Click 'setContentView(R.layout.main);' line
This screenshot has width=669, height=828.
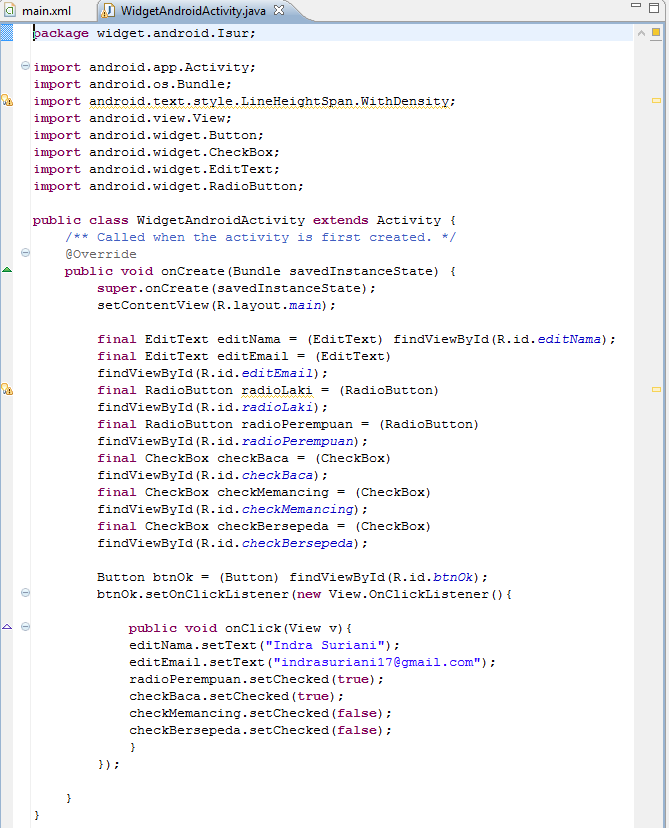216,305
